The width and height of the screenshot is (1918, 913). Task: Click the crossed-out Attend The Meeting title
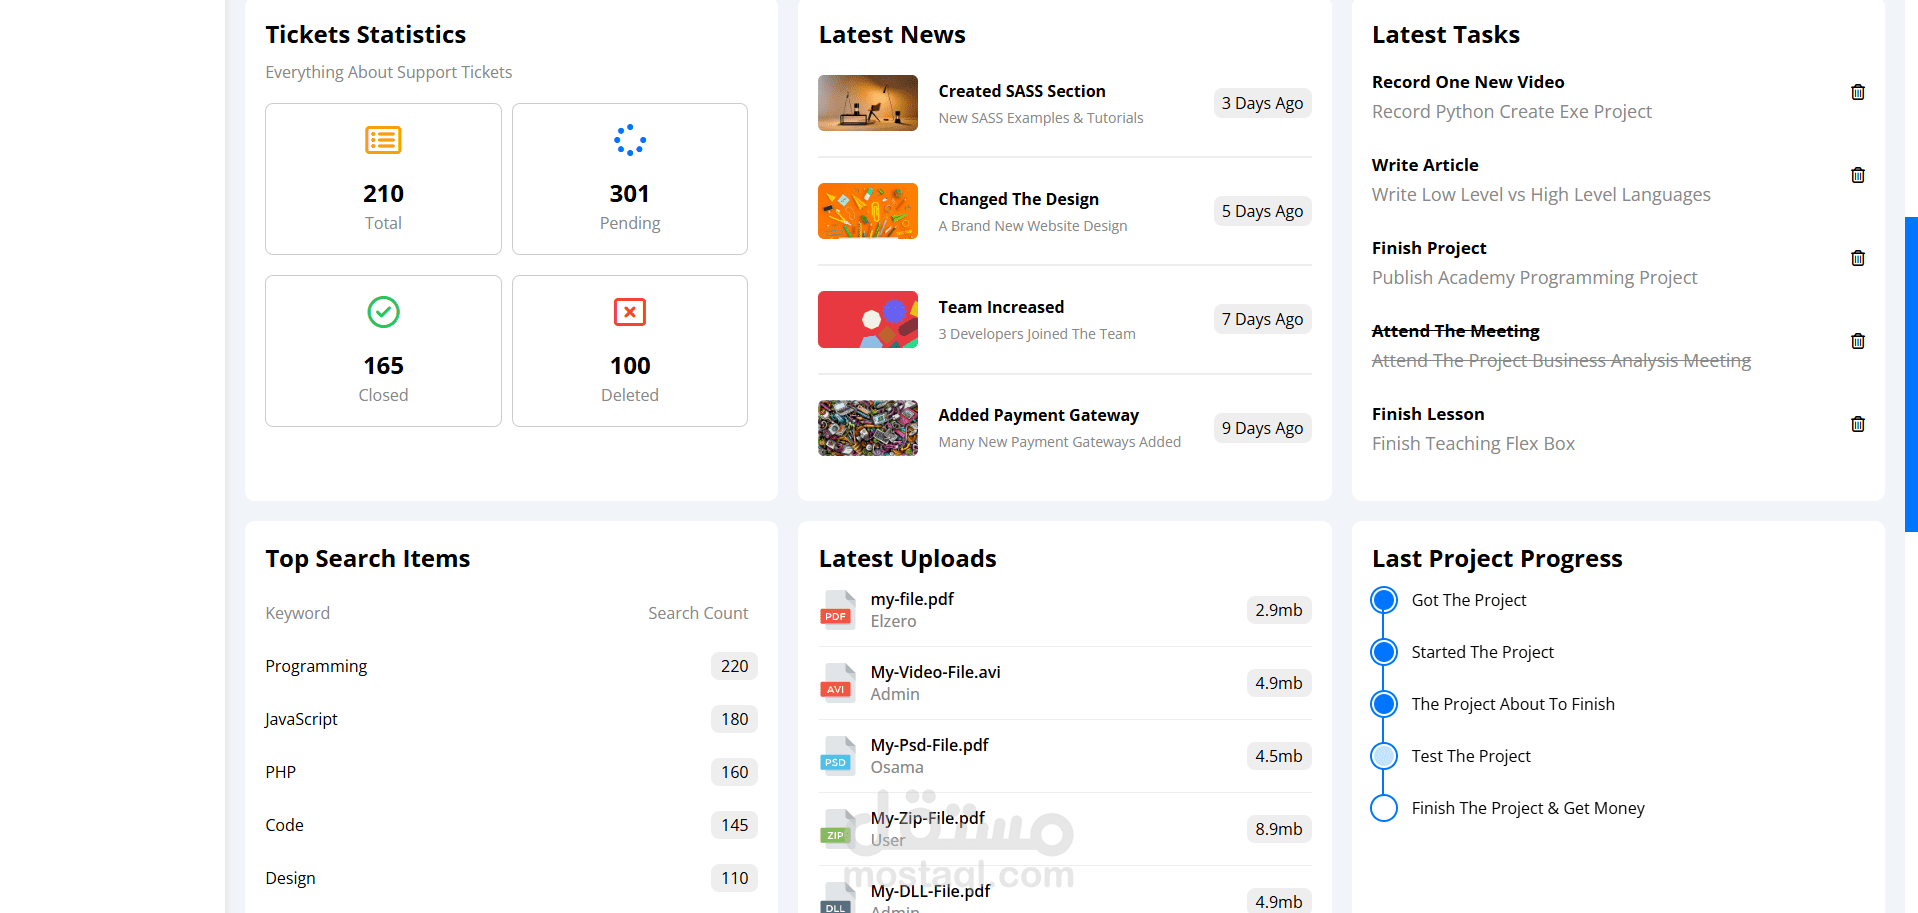(1455, 331)
